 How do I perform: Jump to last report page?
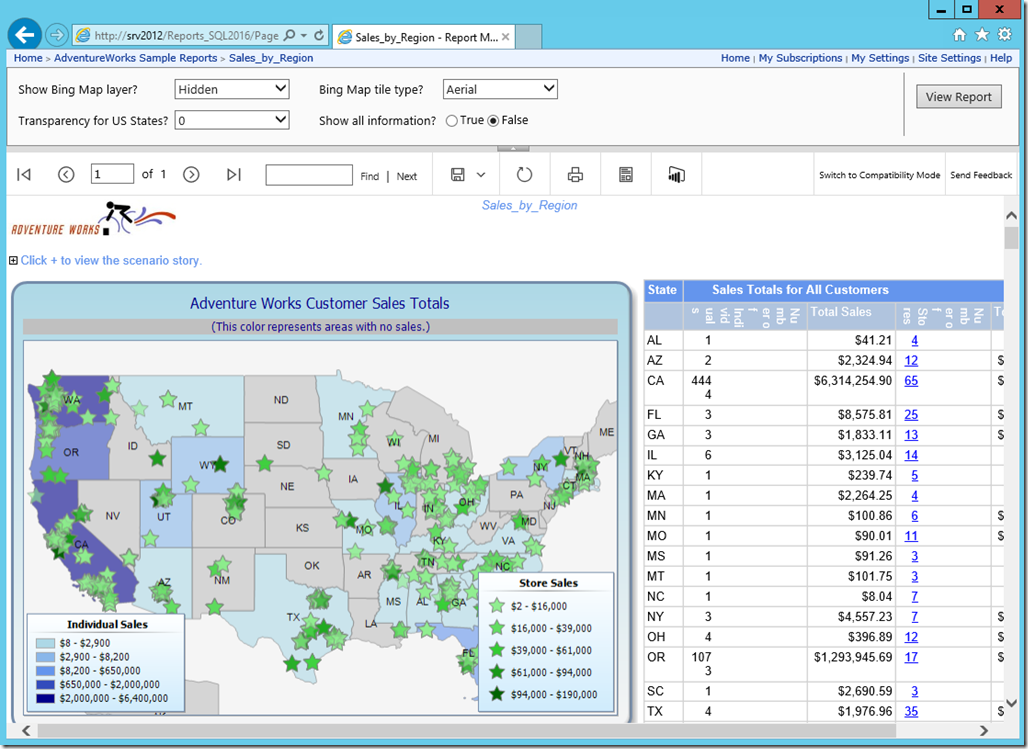coord(234,174)
